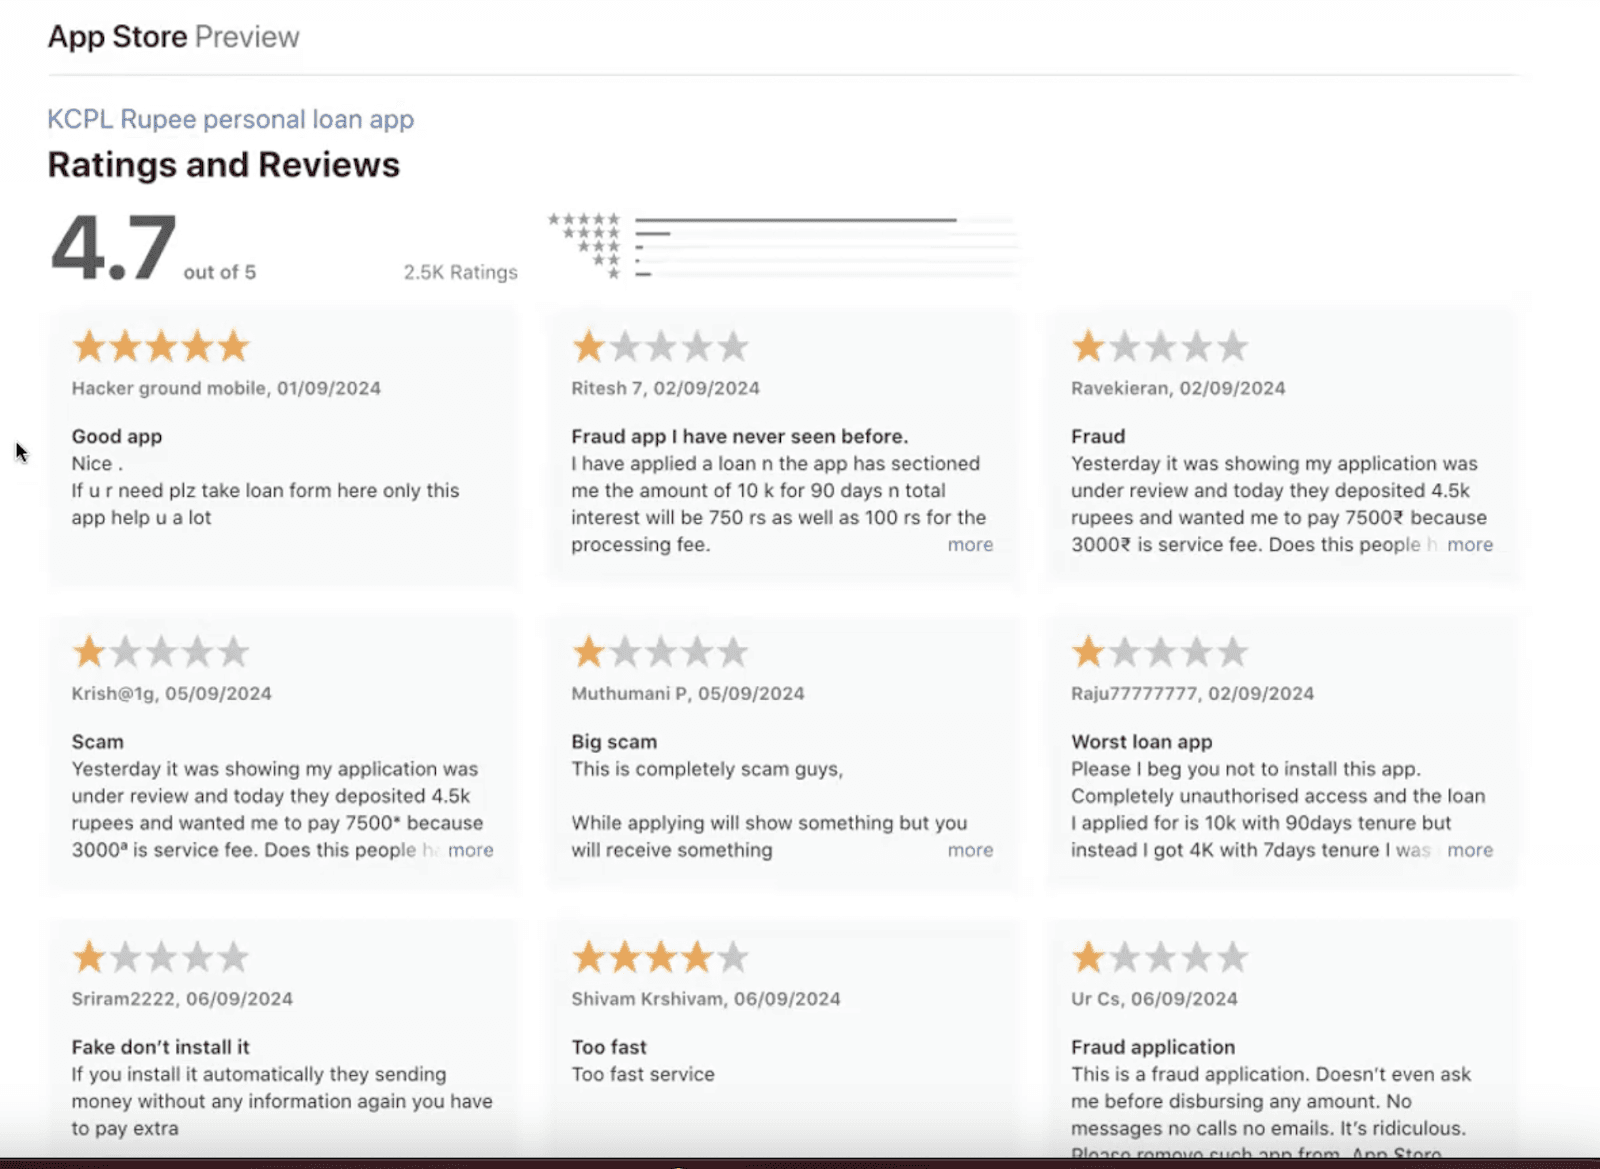Viewport: 1600px width, 1169px height.
Task: Expand Krish@1g's Scam review with more
Action: click(470, 850)
